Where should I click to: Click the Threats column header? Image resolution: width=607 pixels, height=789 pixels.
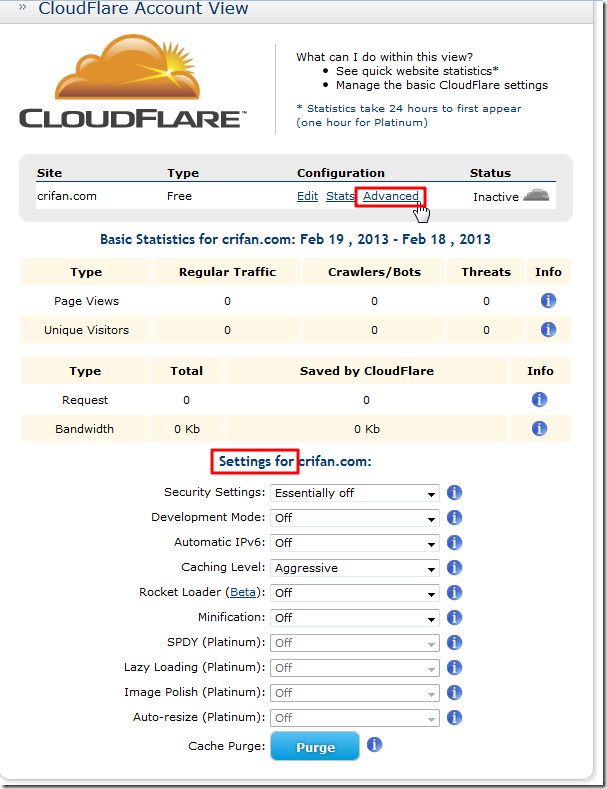[486, 272]
